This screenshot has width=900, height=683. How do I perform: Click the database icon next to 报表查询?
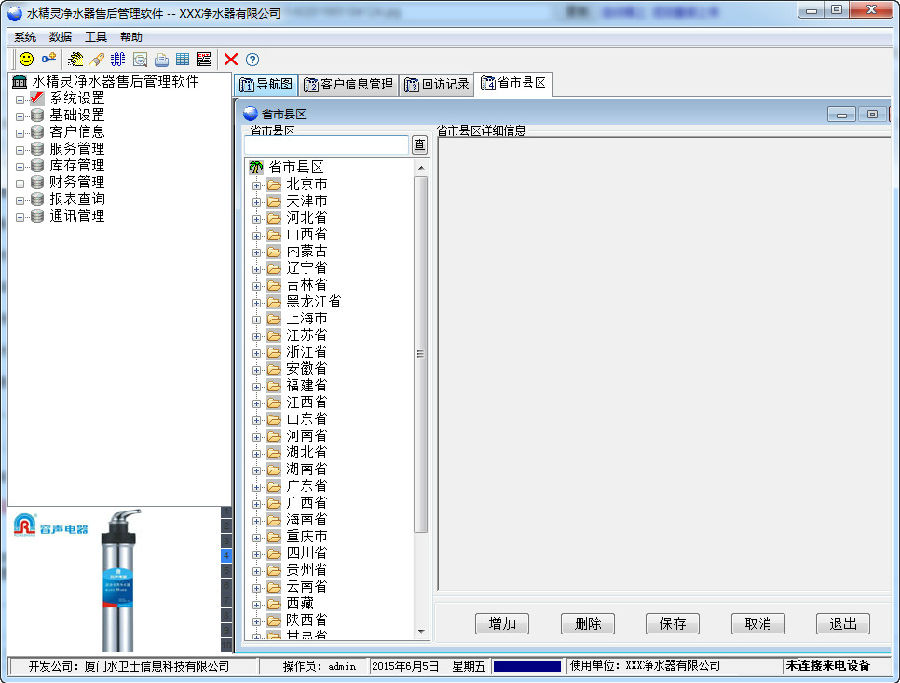pos(37,199)
